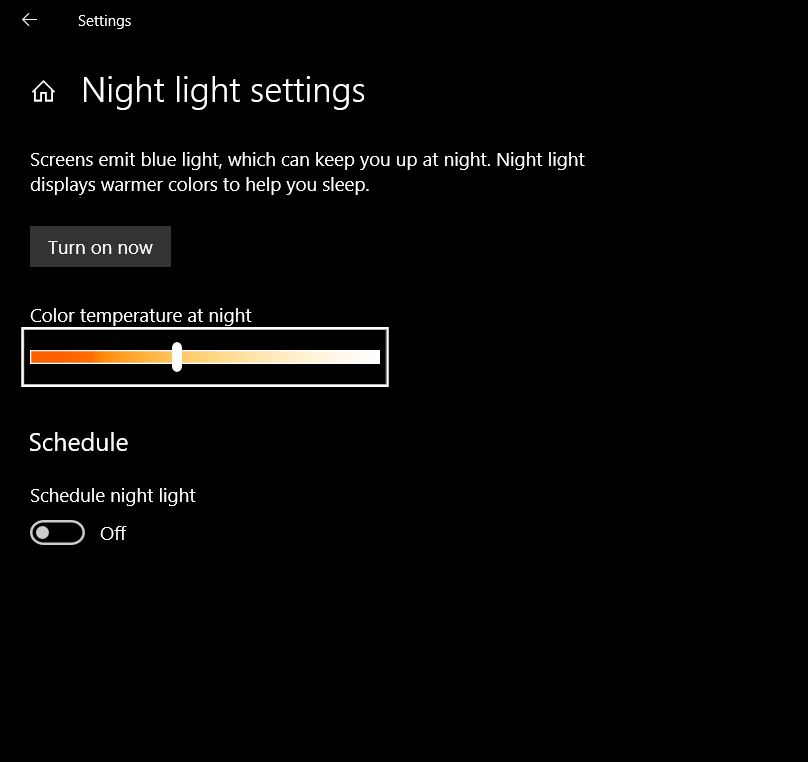The image size is (808, 762).
Task: Click the 'displays warmer colors to help you sleep' line
Action: click(199, 185)
